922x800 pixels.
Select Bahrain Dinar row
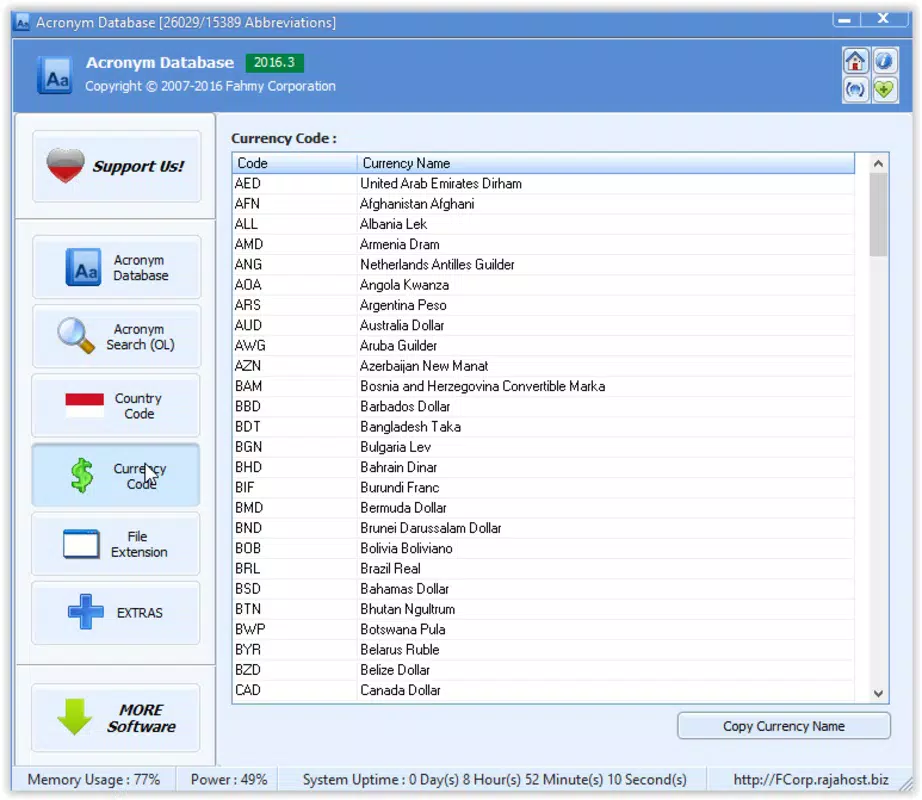[543, 467]
